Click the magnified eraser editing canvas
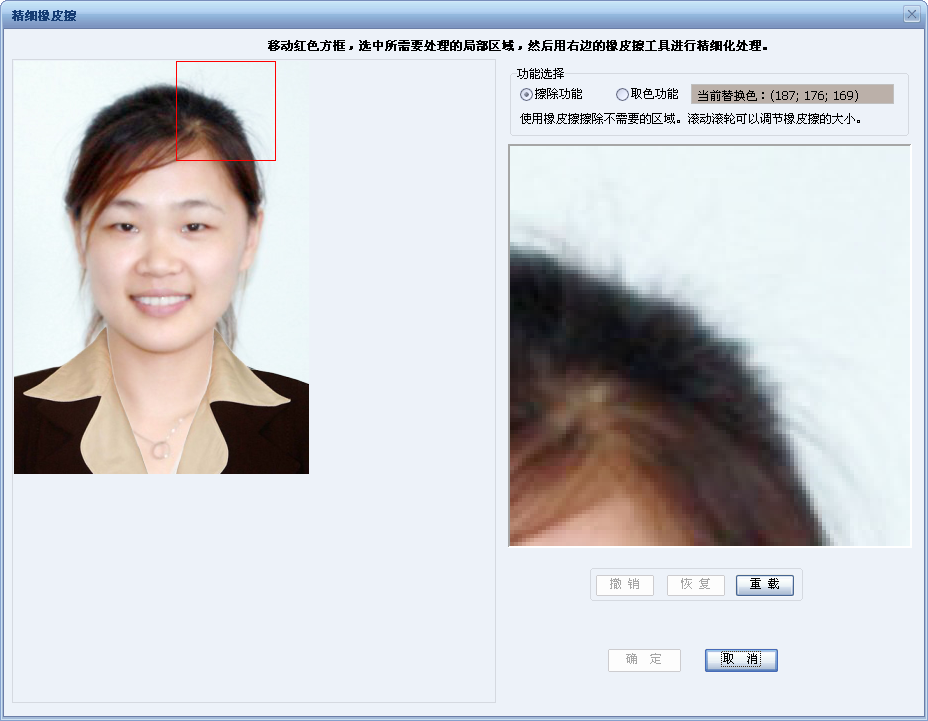 (x=710, y=346)
